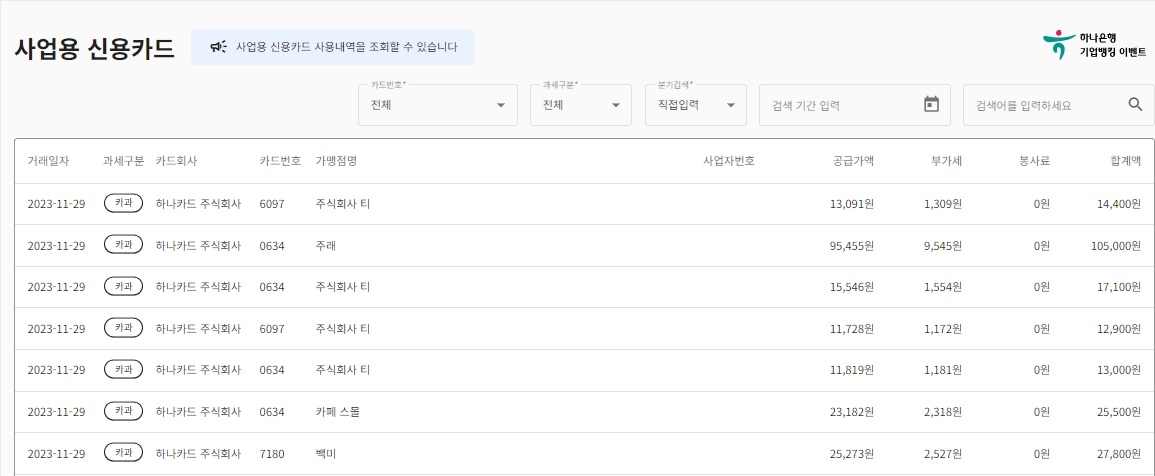1155x476 pixels.
Task: Click 키과 badge in the 카페 스몰 row
Action: tap(123, 411)
